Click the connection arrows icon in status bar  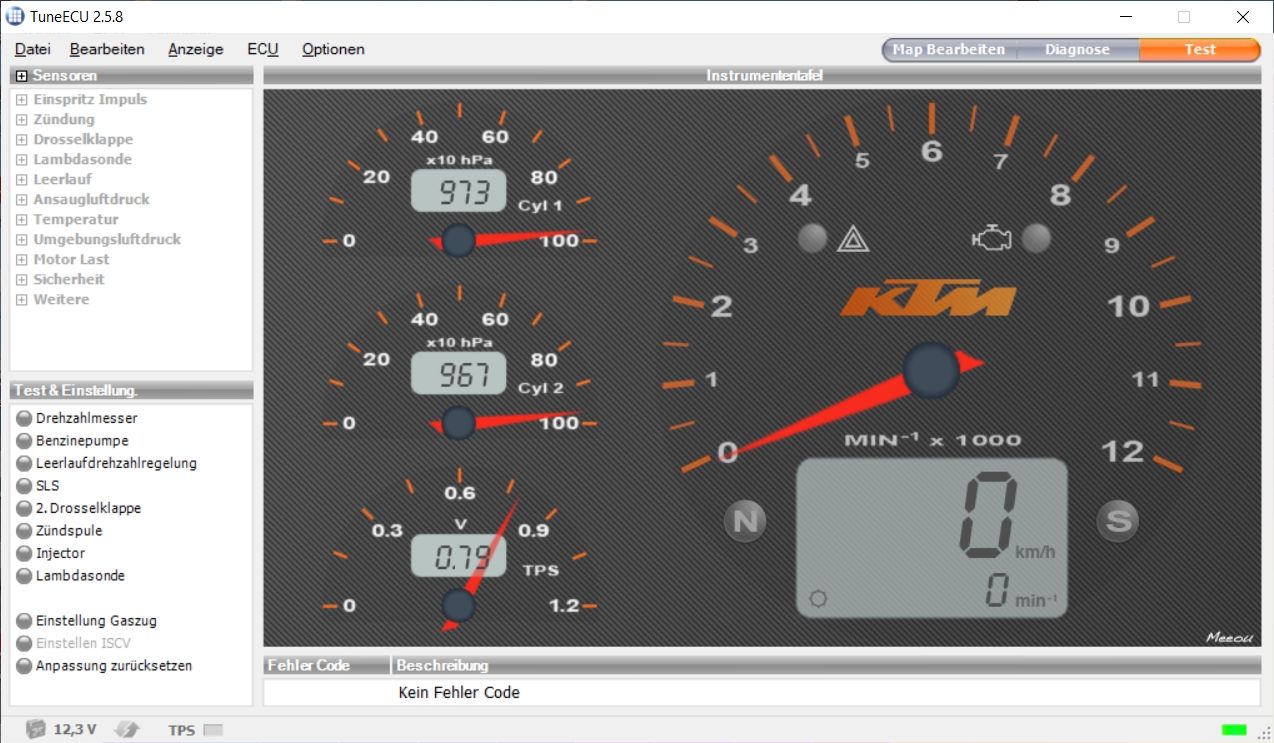pos(127,729)
